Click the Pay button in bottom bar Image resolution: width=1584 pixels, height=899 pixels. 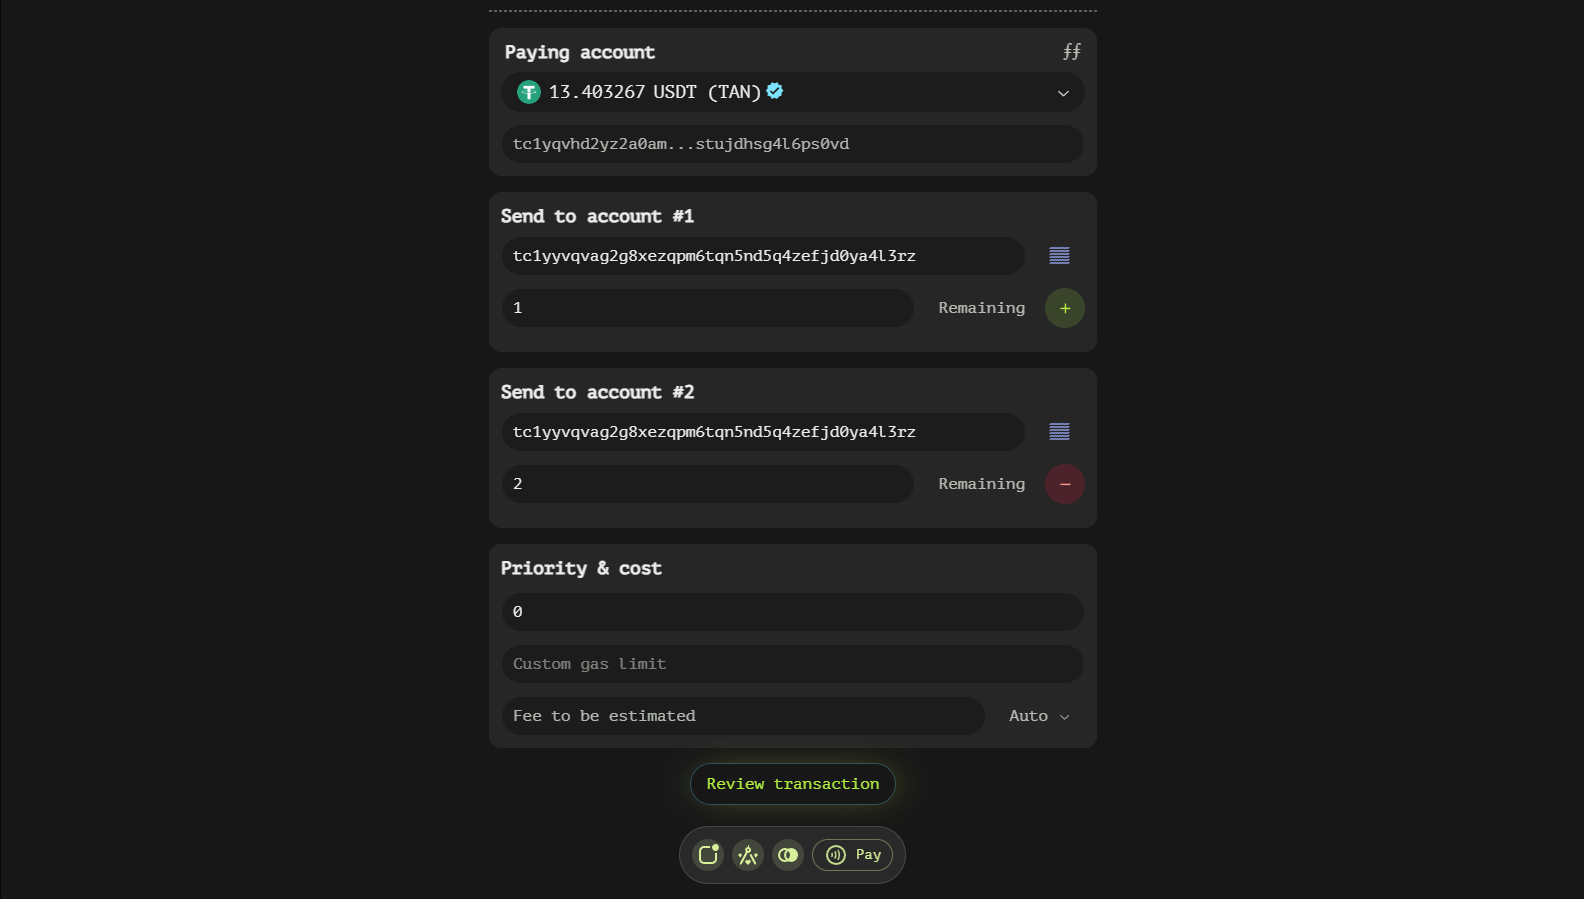coord(853,855)
